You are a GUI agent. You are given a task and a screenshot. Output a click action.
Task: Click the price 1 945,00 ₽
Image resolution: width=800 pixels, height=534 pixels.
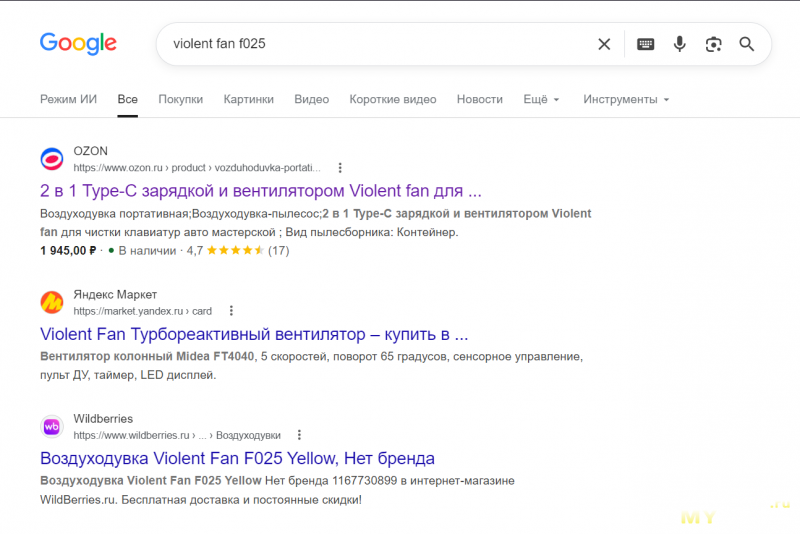click(68, 250)
